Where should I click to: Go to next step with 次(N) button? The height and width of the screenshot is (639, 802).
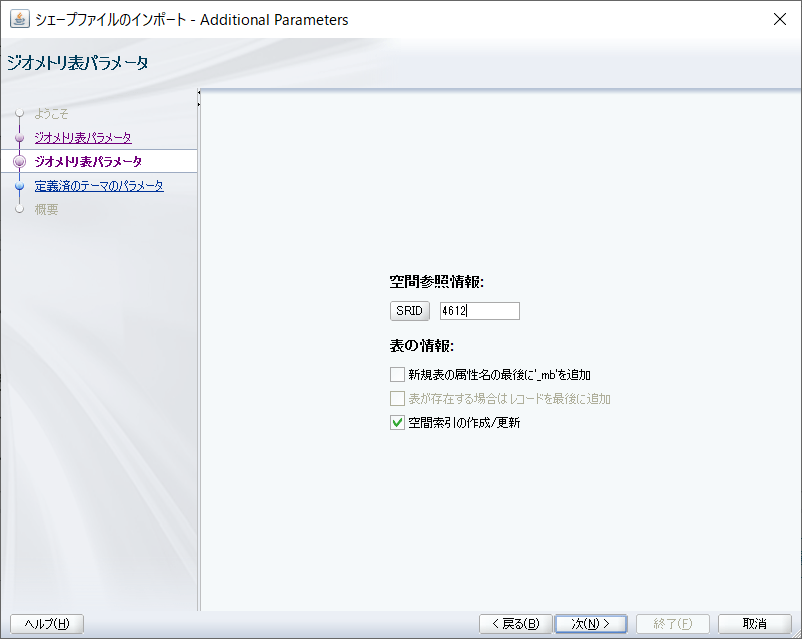click(591, 624)
